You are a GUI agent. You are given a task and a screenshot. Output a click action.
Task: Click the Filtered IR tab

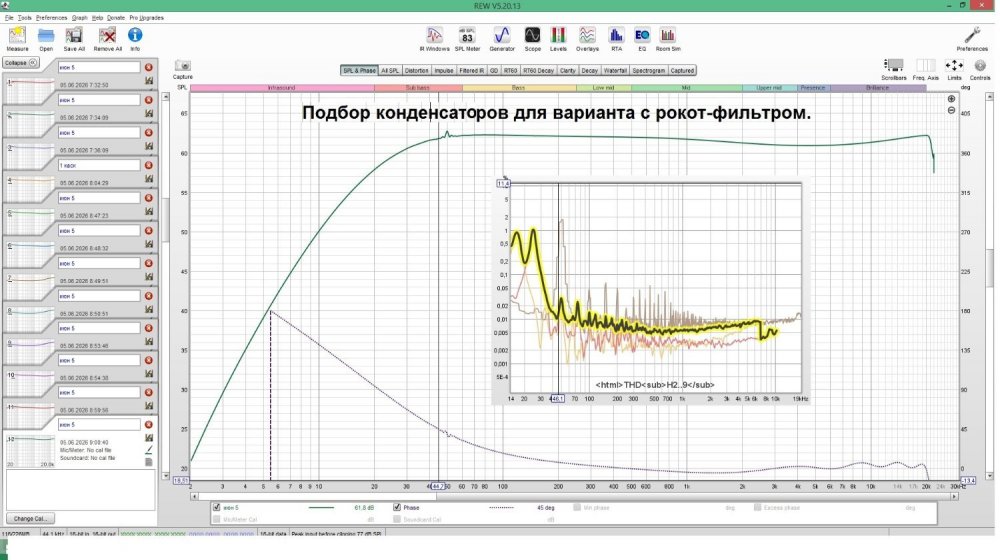click(x=471, y=70)
